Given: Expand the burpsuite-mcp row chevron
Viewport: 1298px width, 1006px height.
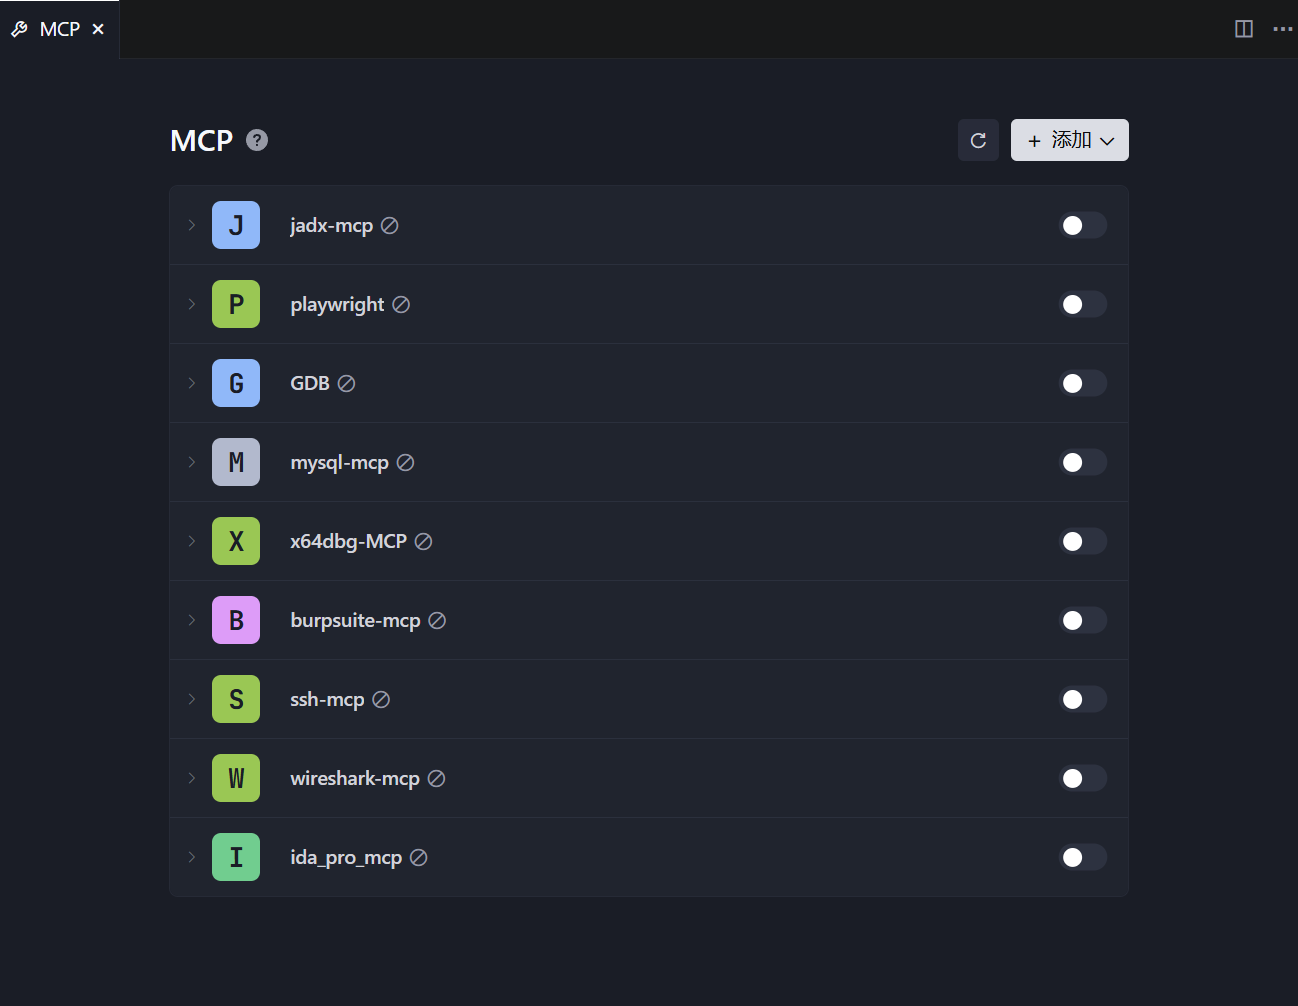Looking at the screenshot, I should click(x=191, y=620).
